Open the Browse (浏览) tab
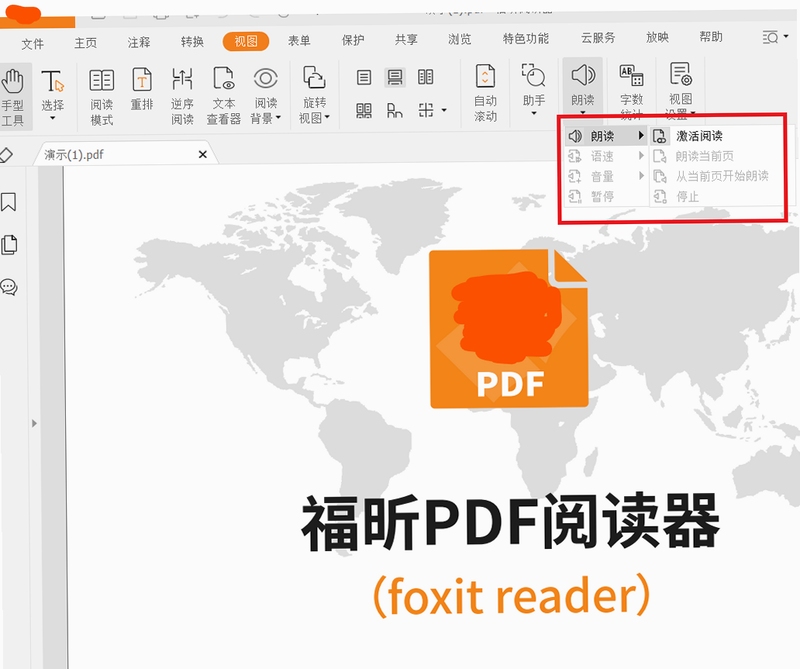The width and height of the screenshot is (800, 669). point(459,38)
